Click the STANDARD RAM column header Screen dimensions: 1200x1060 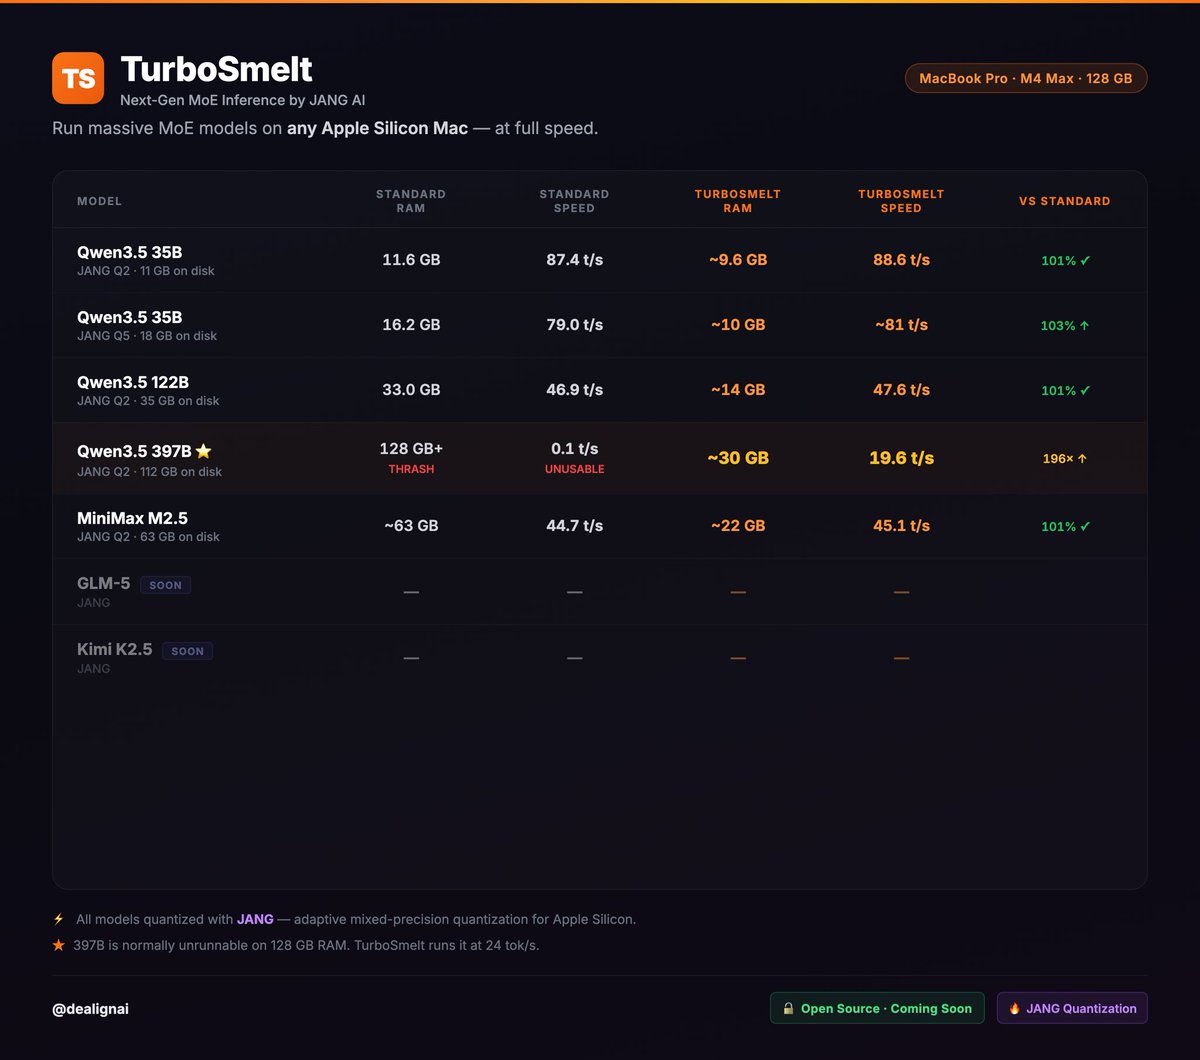click(411, 201)
